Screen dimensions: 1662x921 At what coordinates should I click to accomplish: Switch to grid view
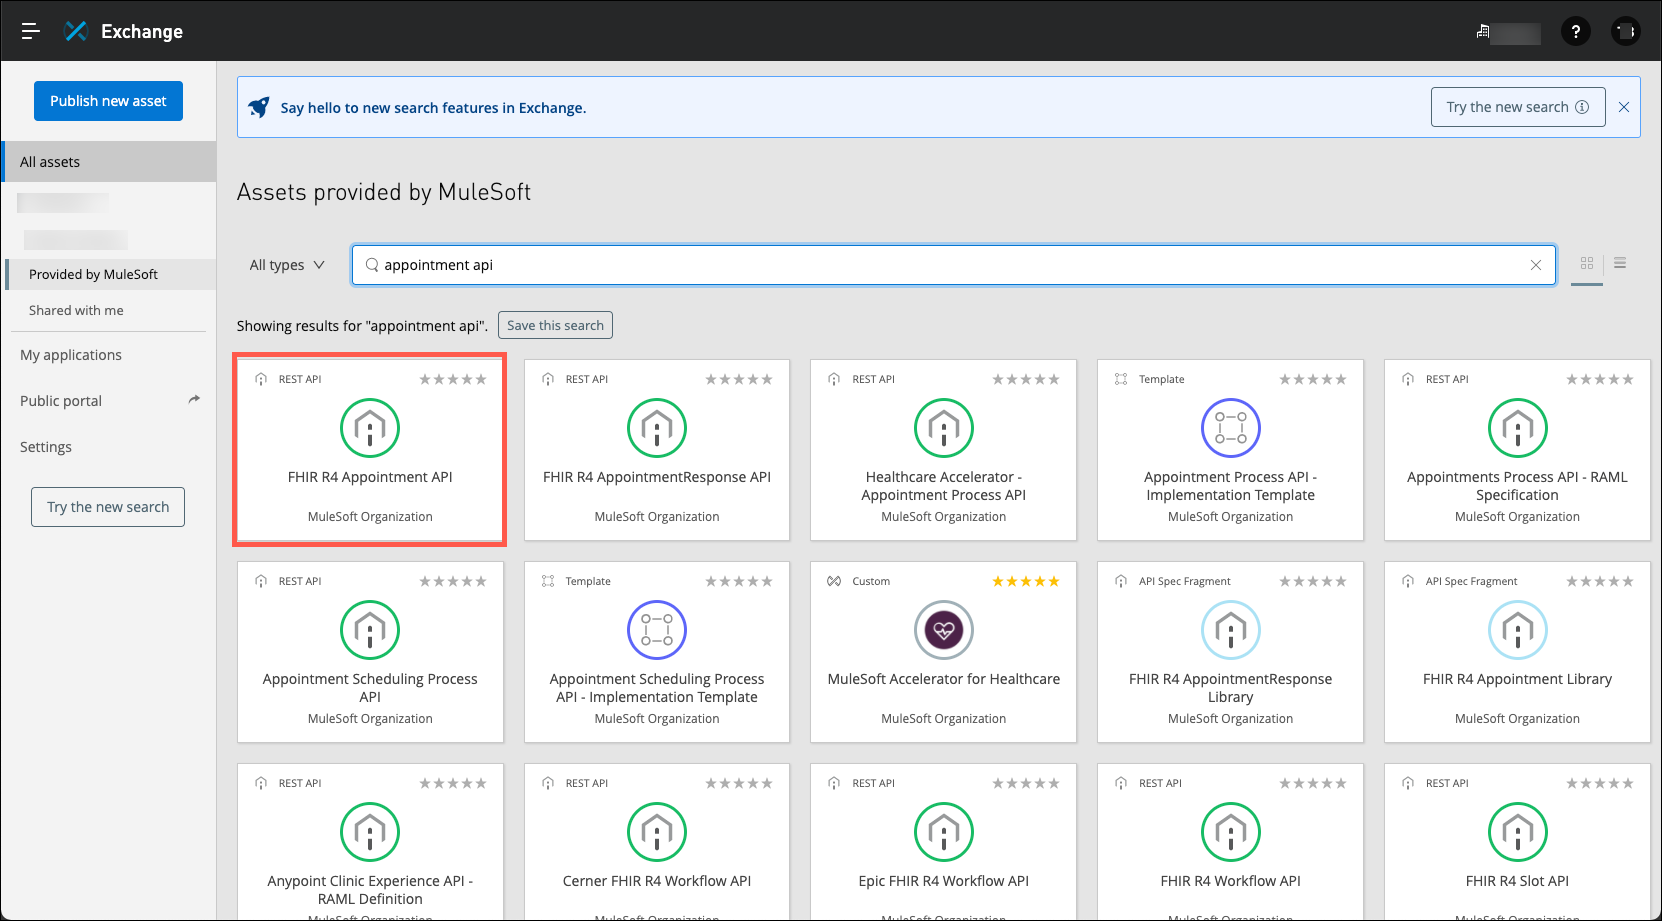pyautogui.click(x=1587, y=264)
